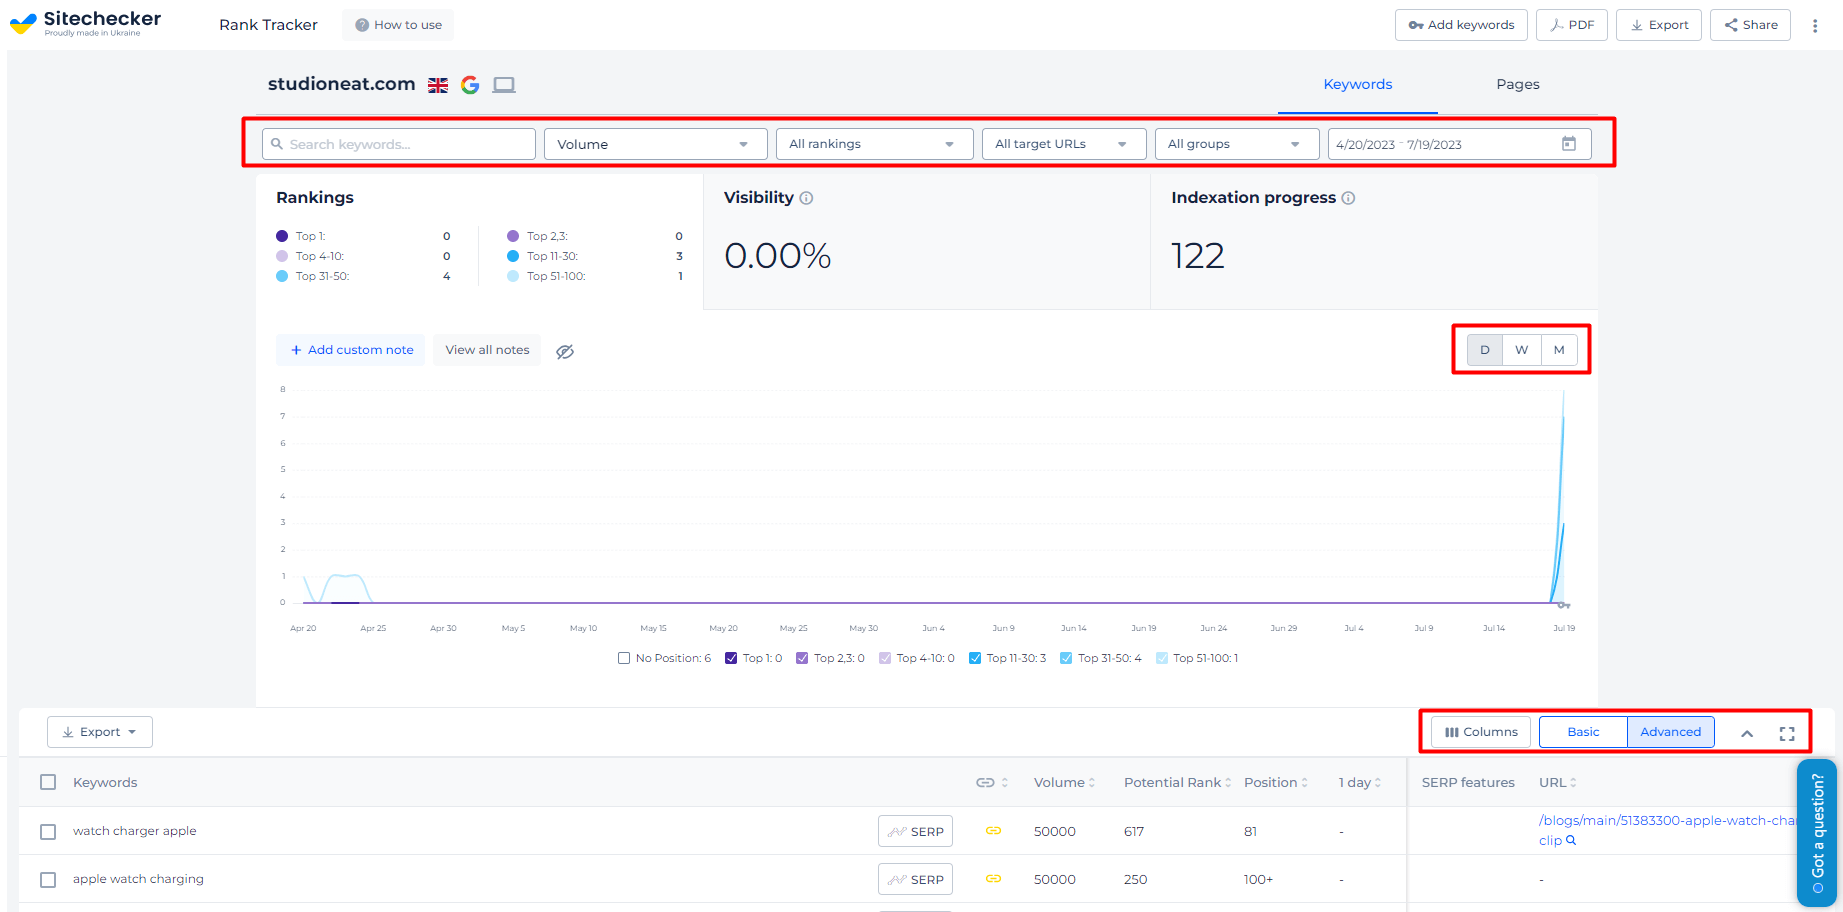Open All rankings dropdown
The height and width of the screenshot is (912, 1843).
(x=875, y=144)
